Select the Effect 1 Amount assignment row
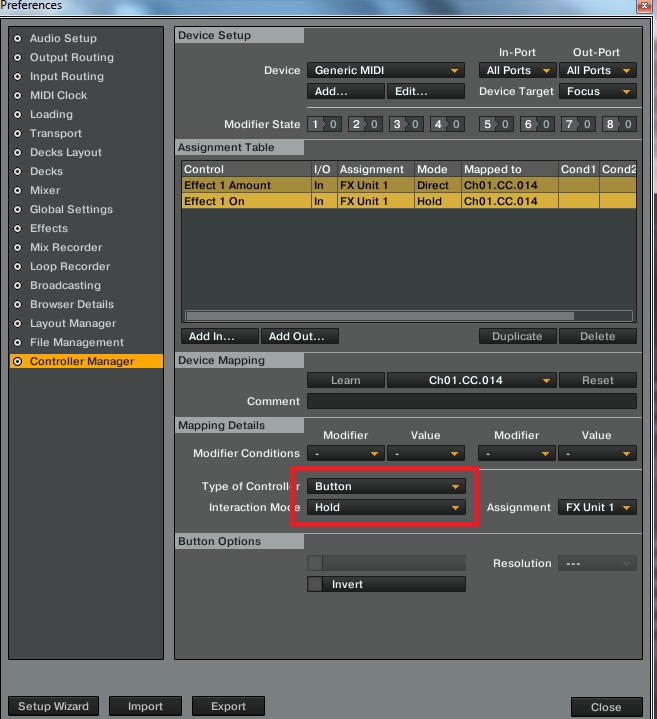Viewport: 657px width, 719px height. (409, 185)
